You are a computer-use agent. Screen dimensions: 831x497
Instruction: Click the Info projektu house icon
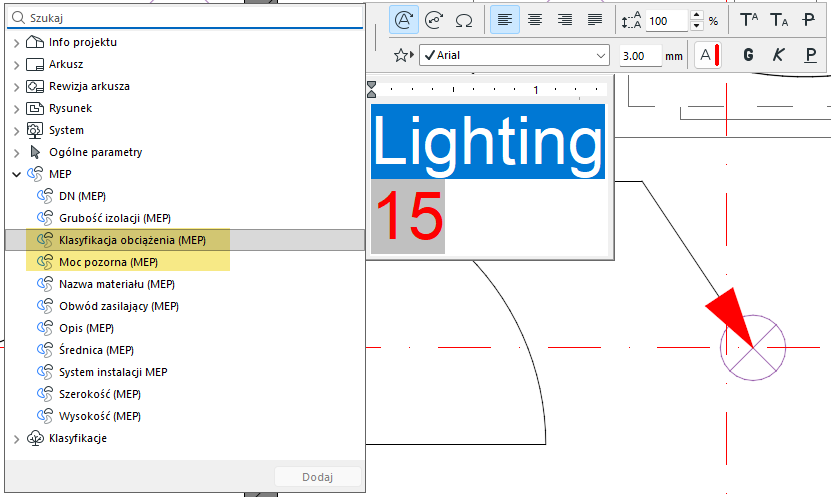35,42
